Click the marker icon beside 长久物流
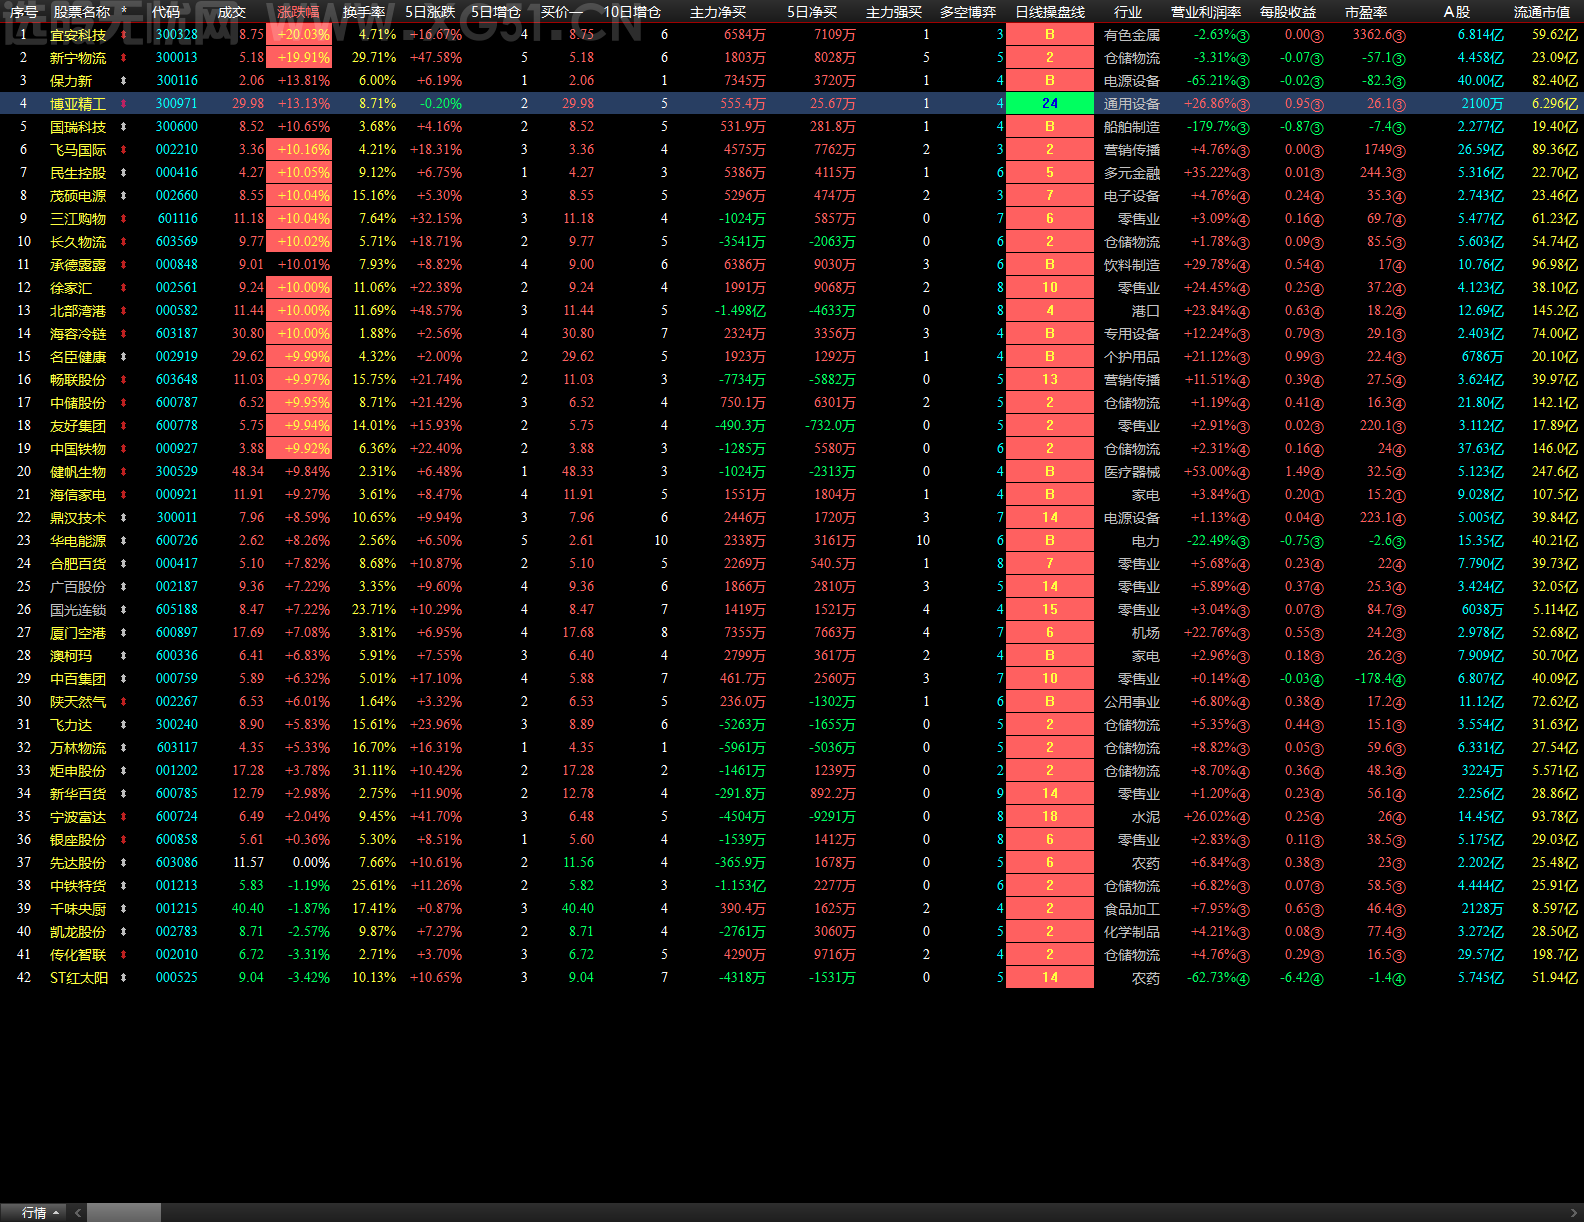This screenshot has height=1222, width=1584. tap(123, 242)
